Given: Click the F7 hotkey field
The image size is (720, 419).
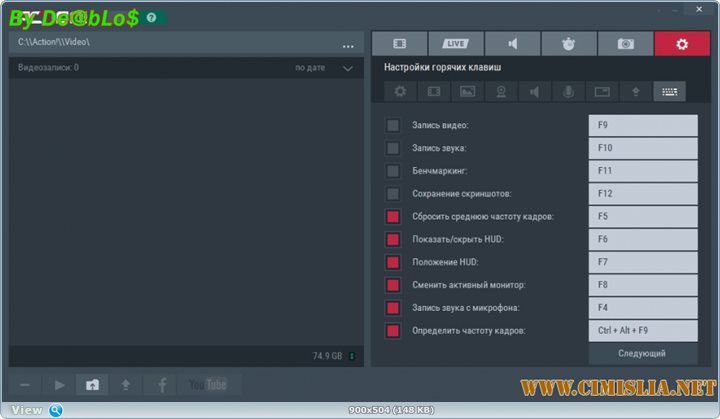Looking at the screenshot, I should coord(643,262).
